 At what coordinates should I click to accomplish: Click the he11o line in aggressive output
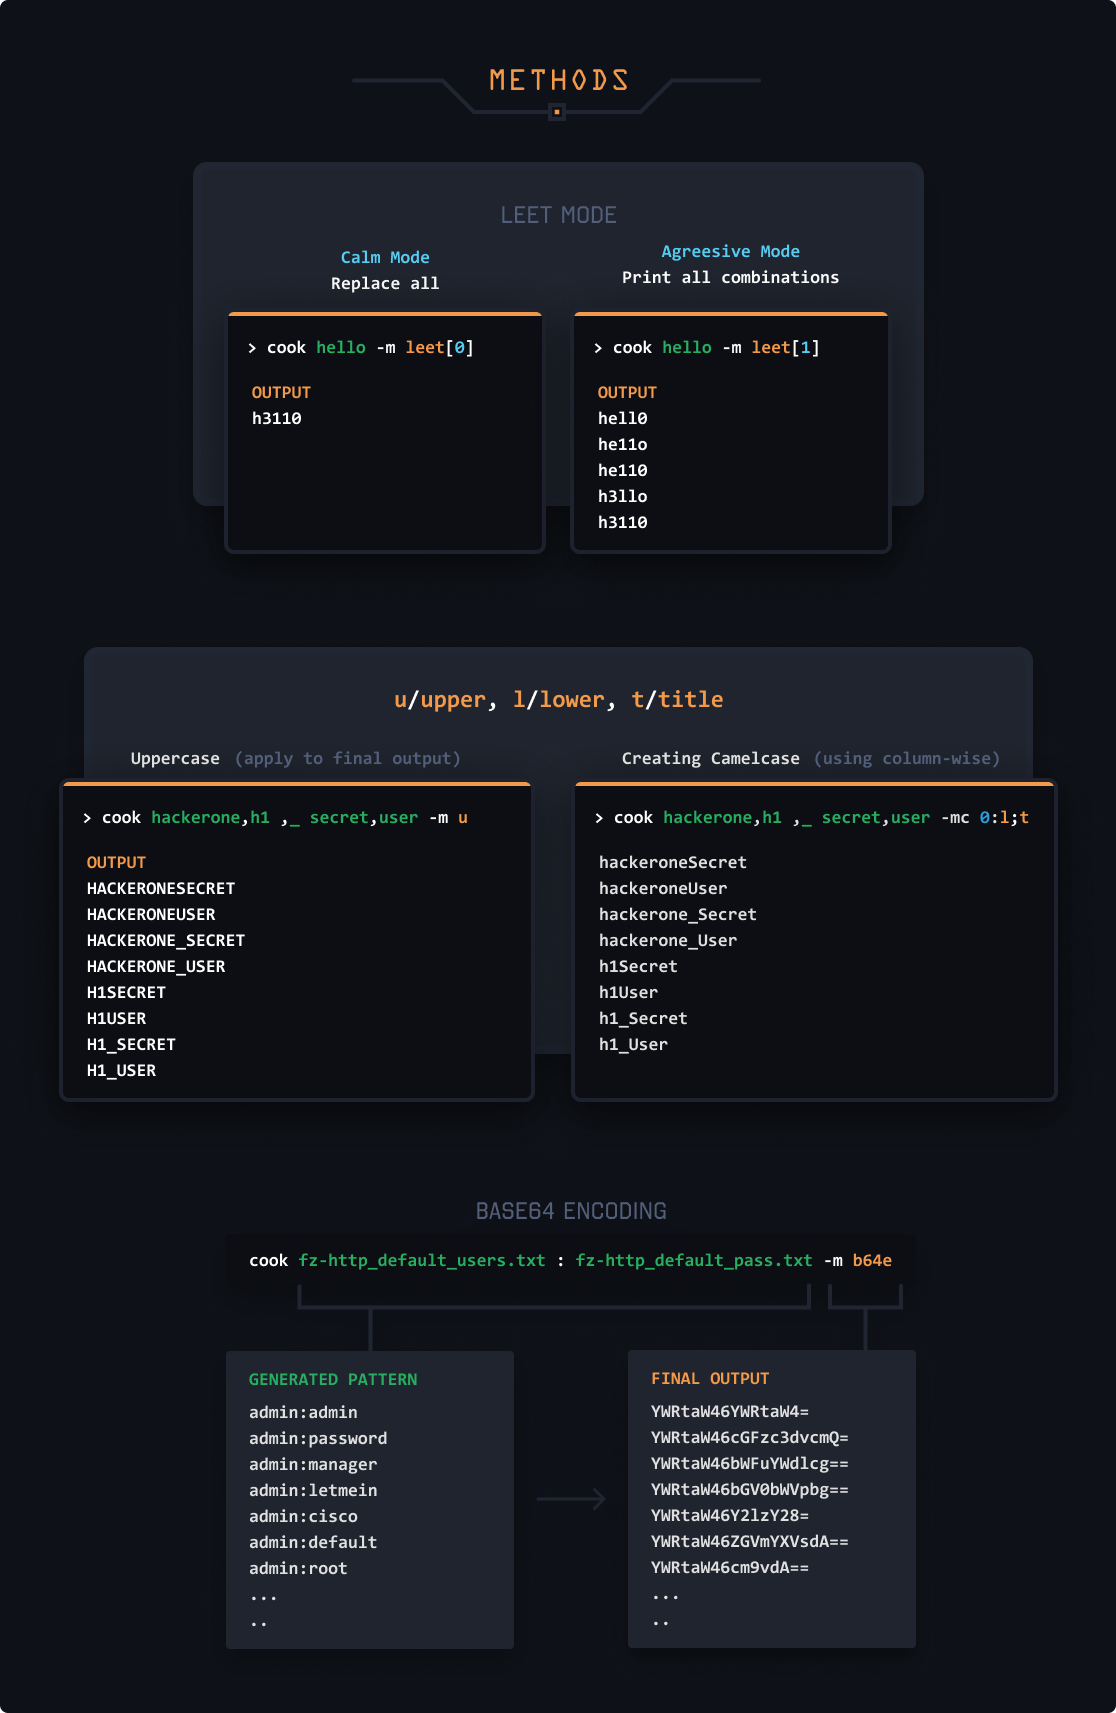tap(622, 444)
